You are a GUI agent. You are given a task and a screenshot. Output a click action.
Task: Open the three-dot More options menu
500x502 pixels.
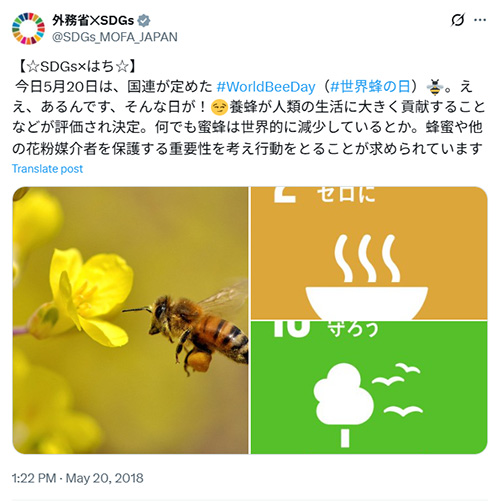click(480, 20)
